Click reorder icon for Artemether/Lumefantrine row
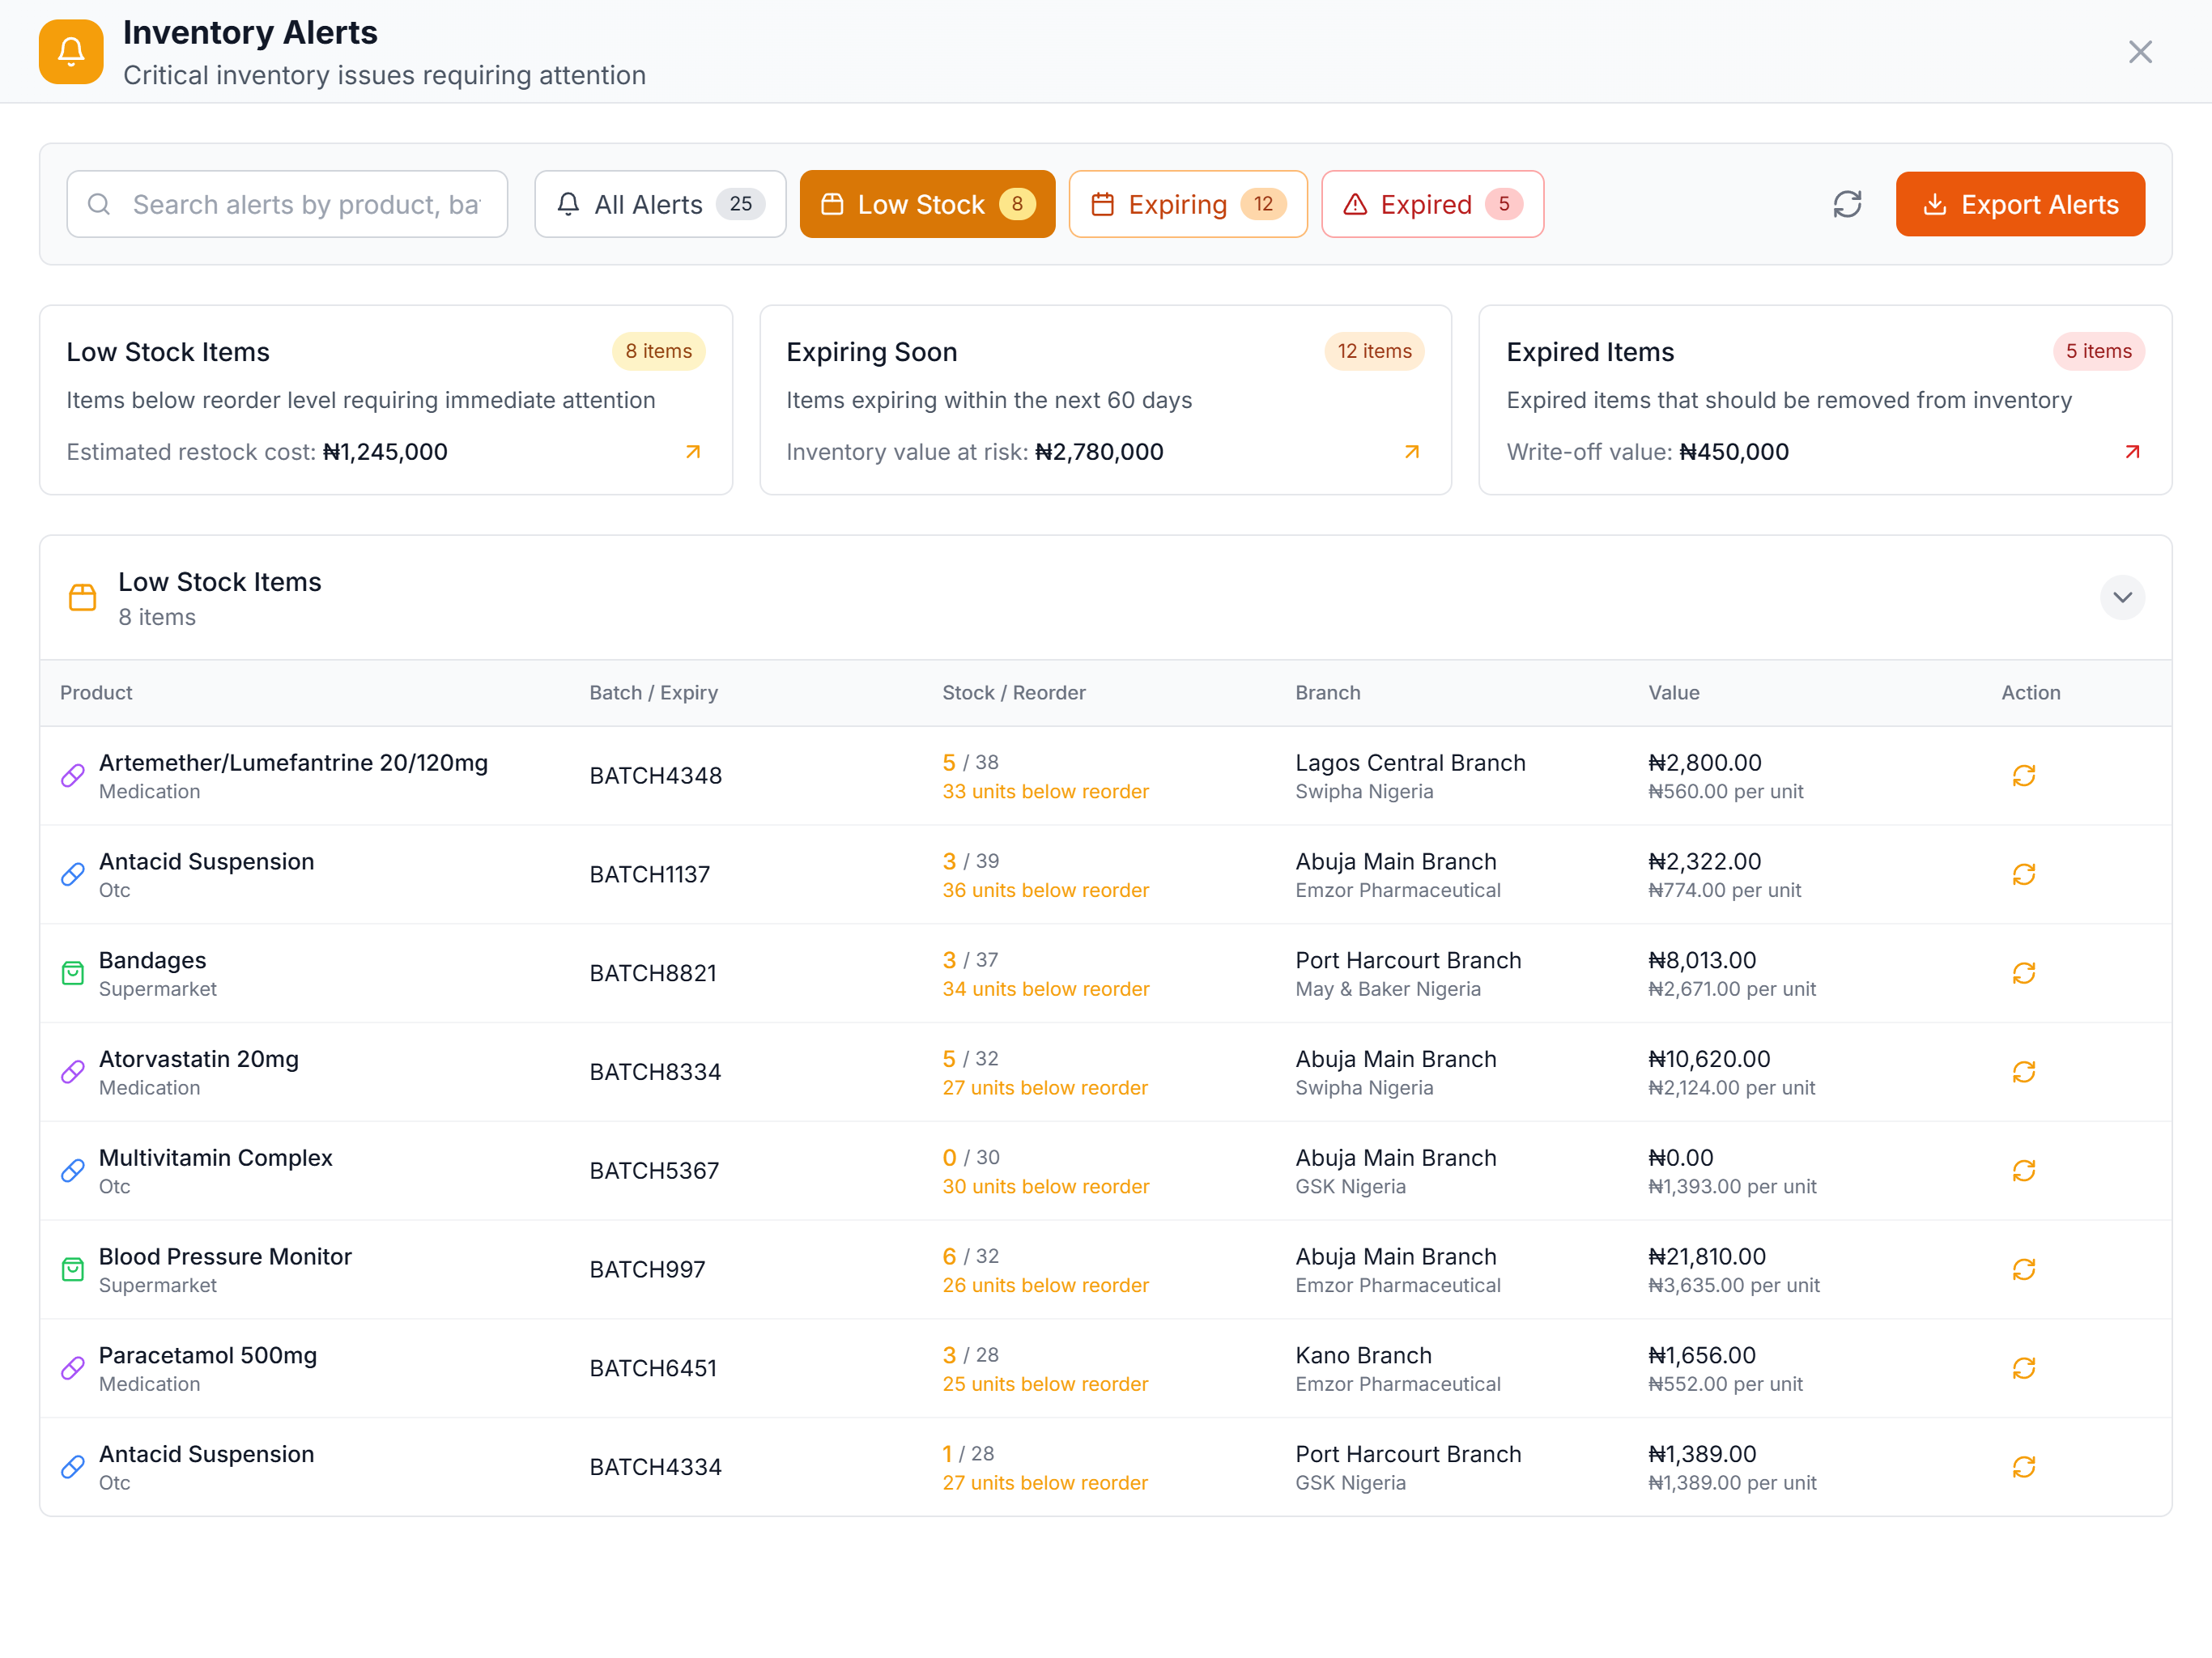Screen dimensions: 2212x1658 coord(2023,776)
